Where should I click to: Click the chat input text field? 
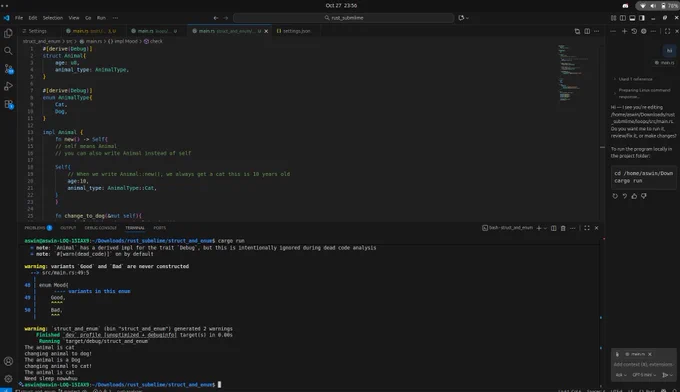click(x=644, y=365)
